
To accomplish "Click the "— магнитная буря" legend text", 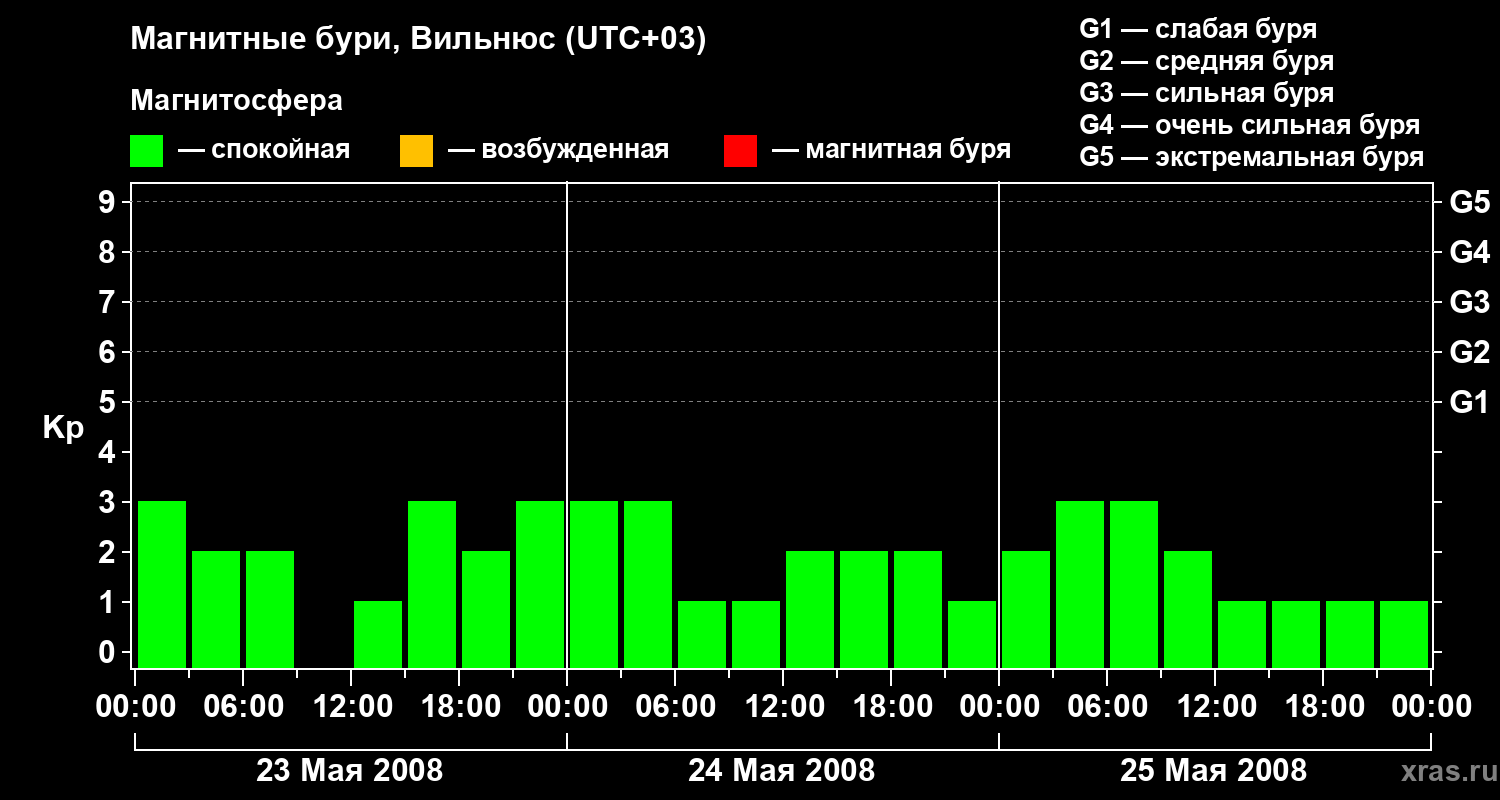I will pos(892,150).
